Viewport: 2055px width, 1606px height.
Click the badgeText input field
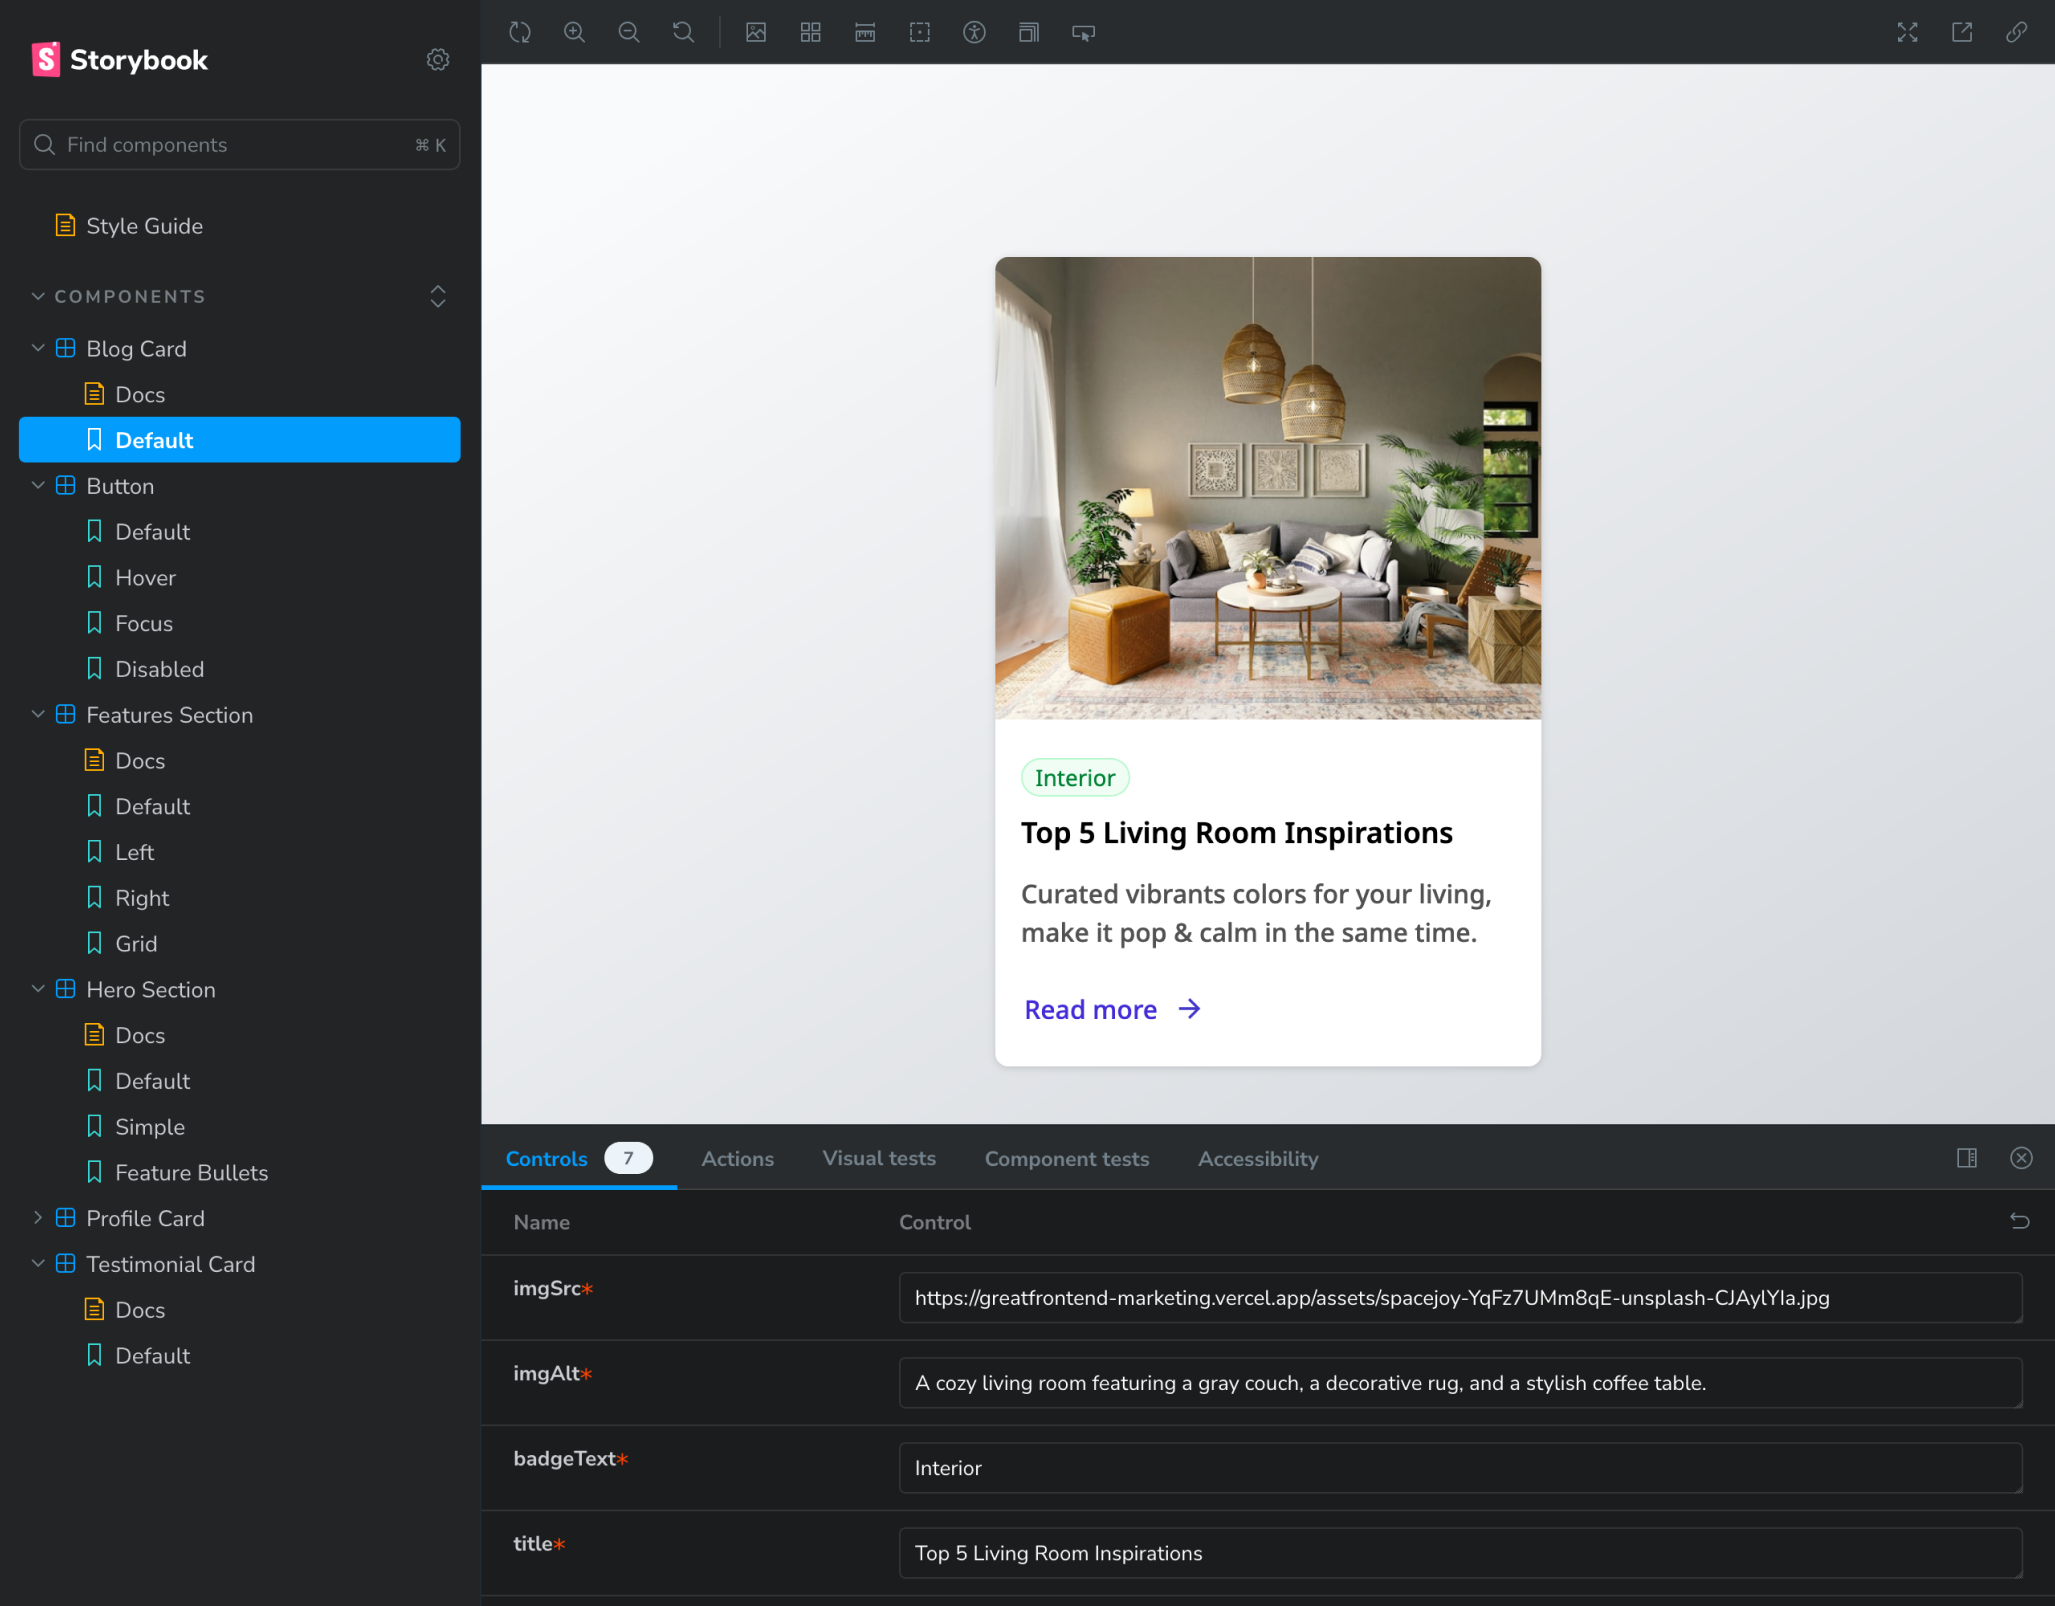coord(1460,1468)
